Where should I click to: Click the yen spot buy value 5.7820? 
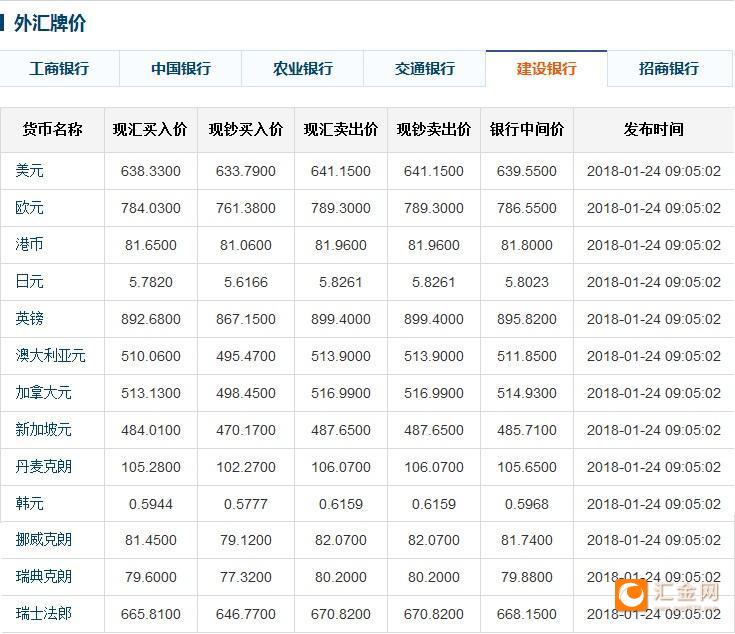tap(150, 282)
